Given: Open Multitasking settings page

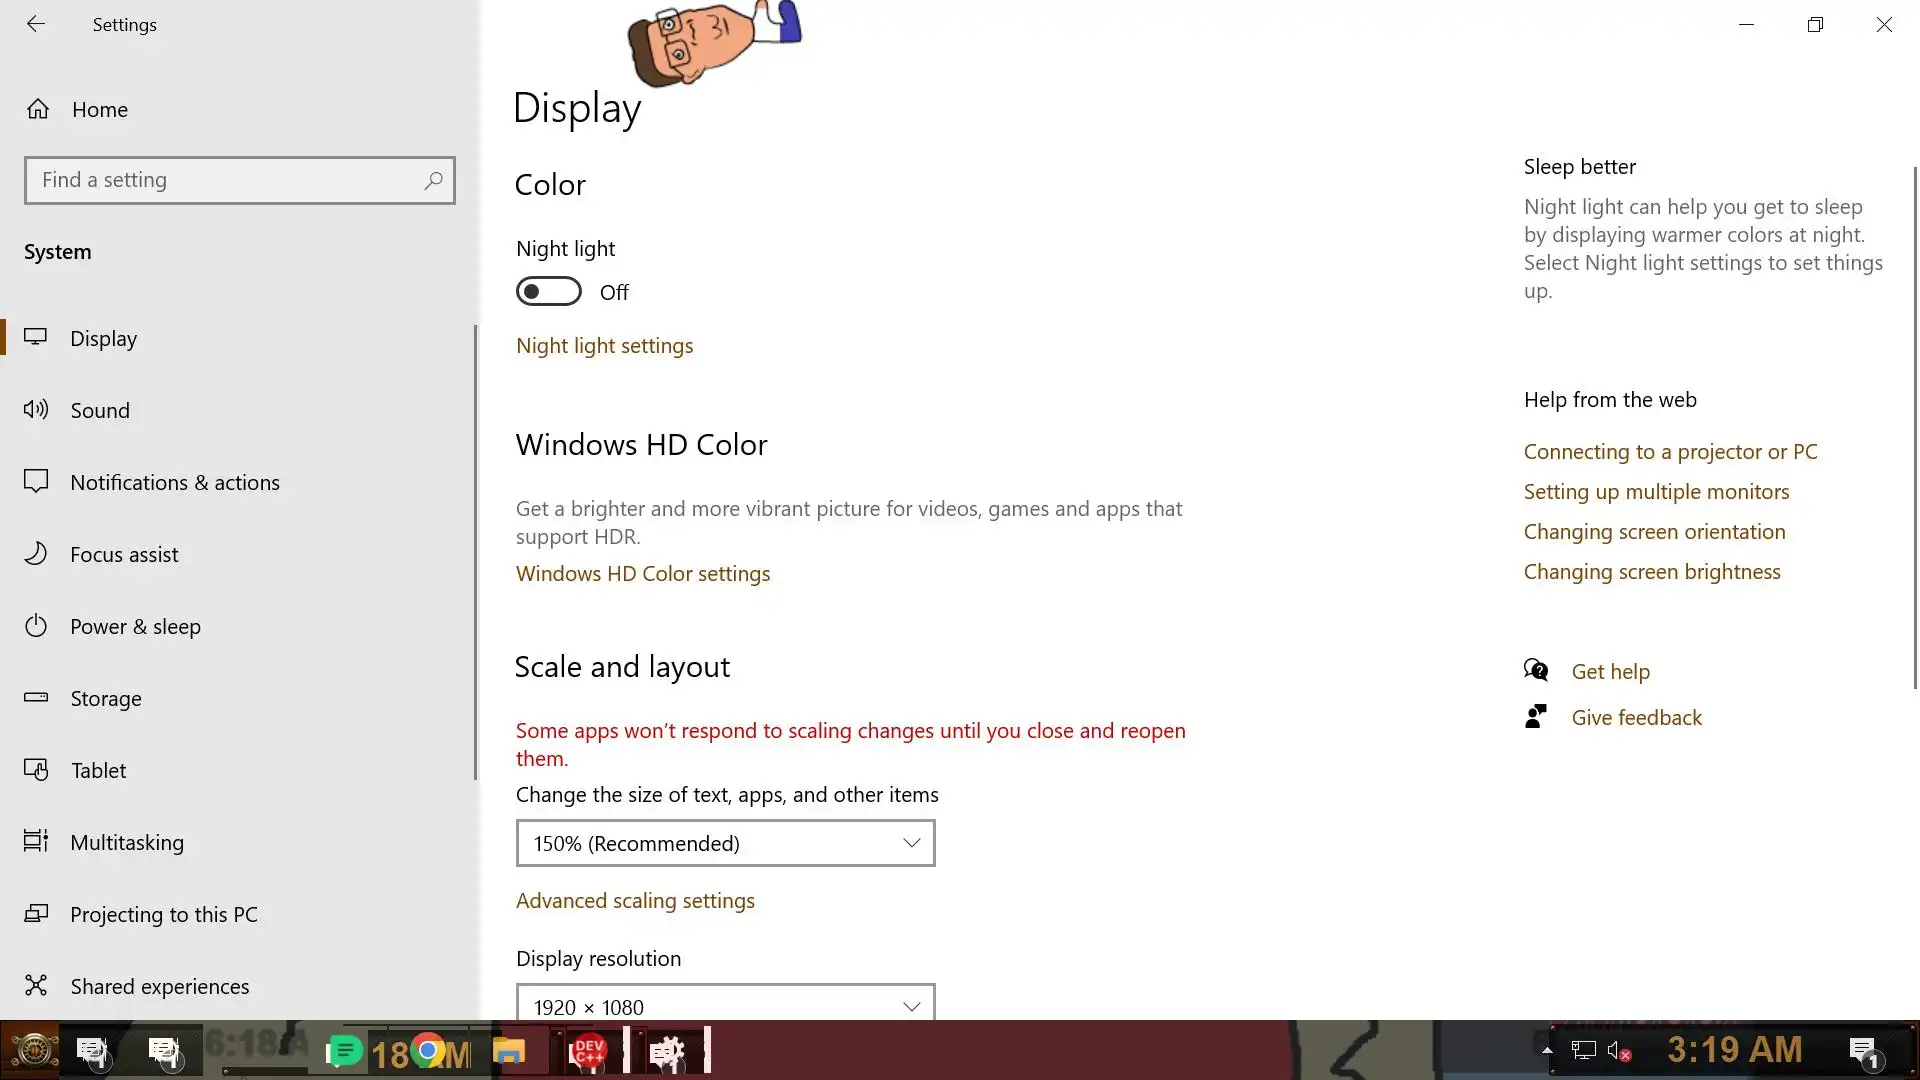Looking at the screenshot, I should pos(127,842).
